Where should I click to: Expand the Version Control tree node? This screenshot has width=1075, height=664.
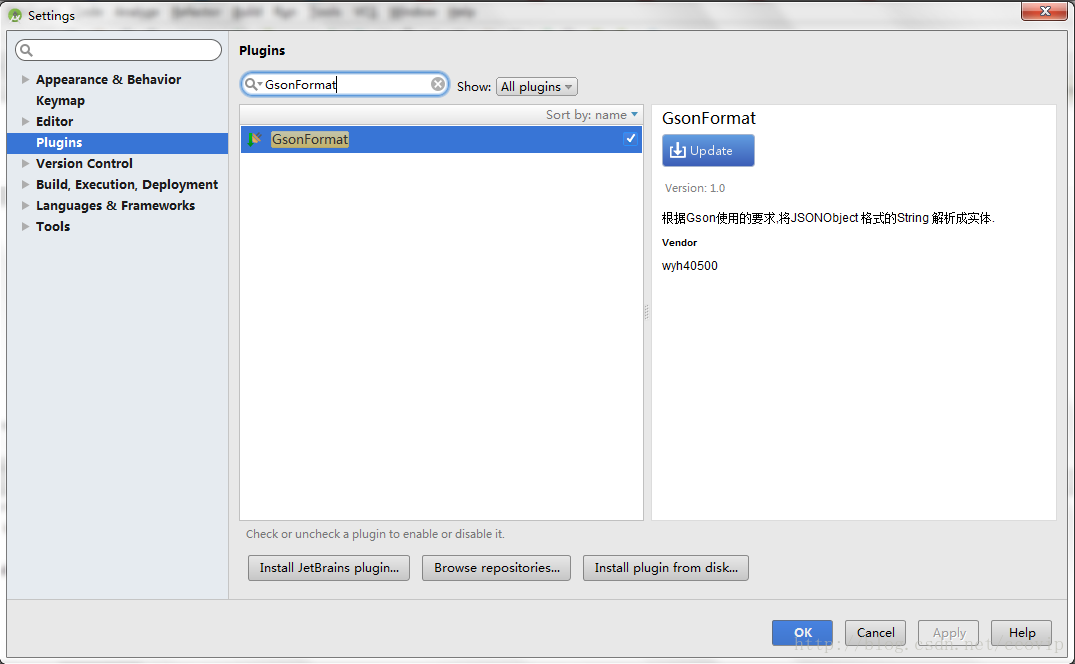click(25, 164)
